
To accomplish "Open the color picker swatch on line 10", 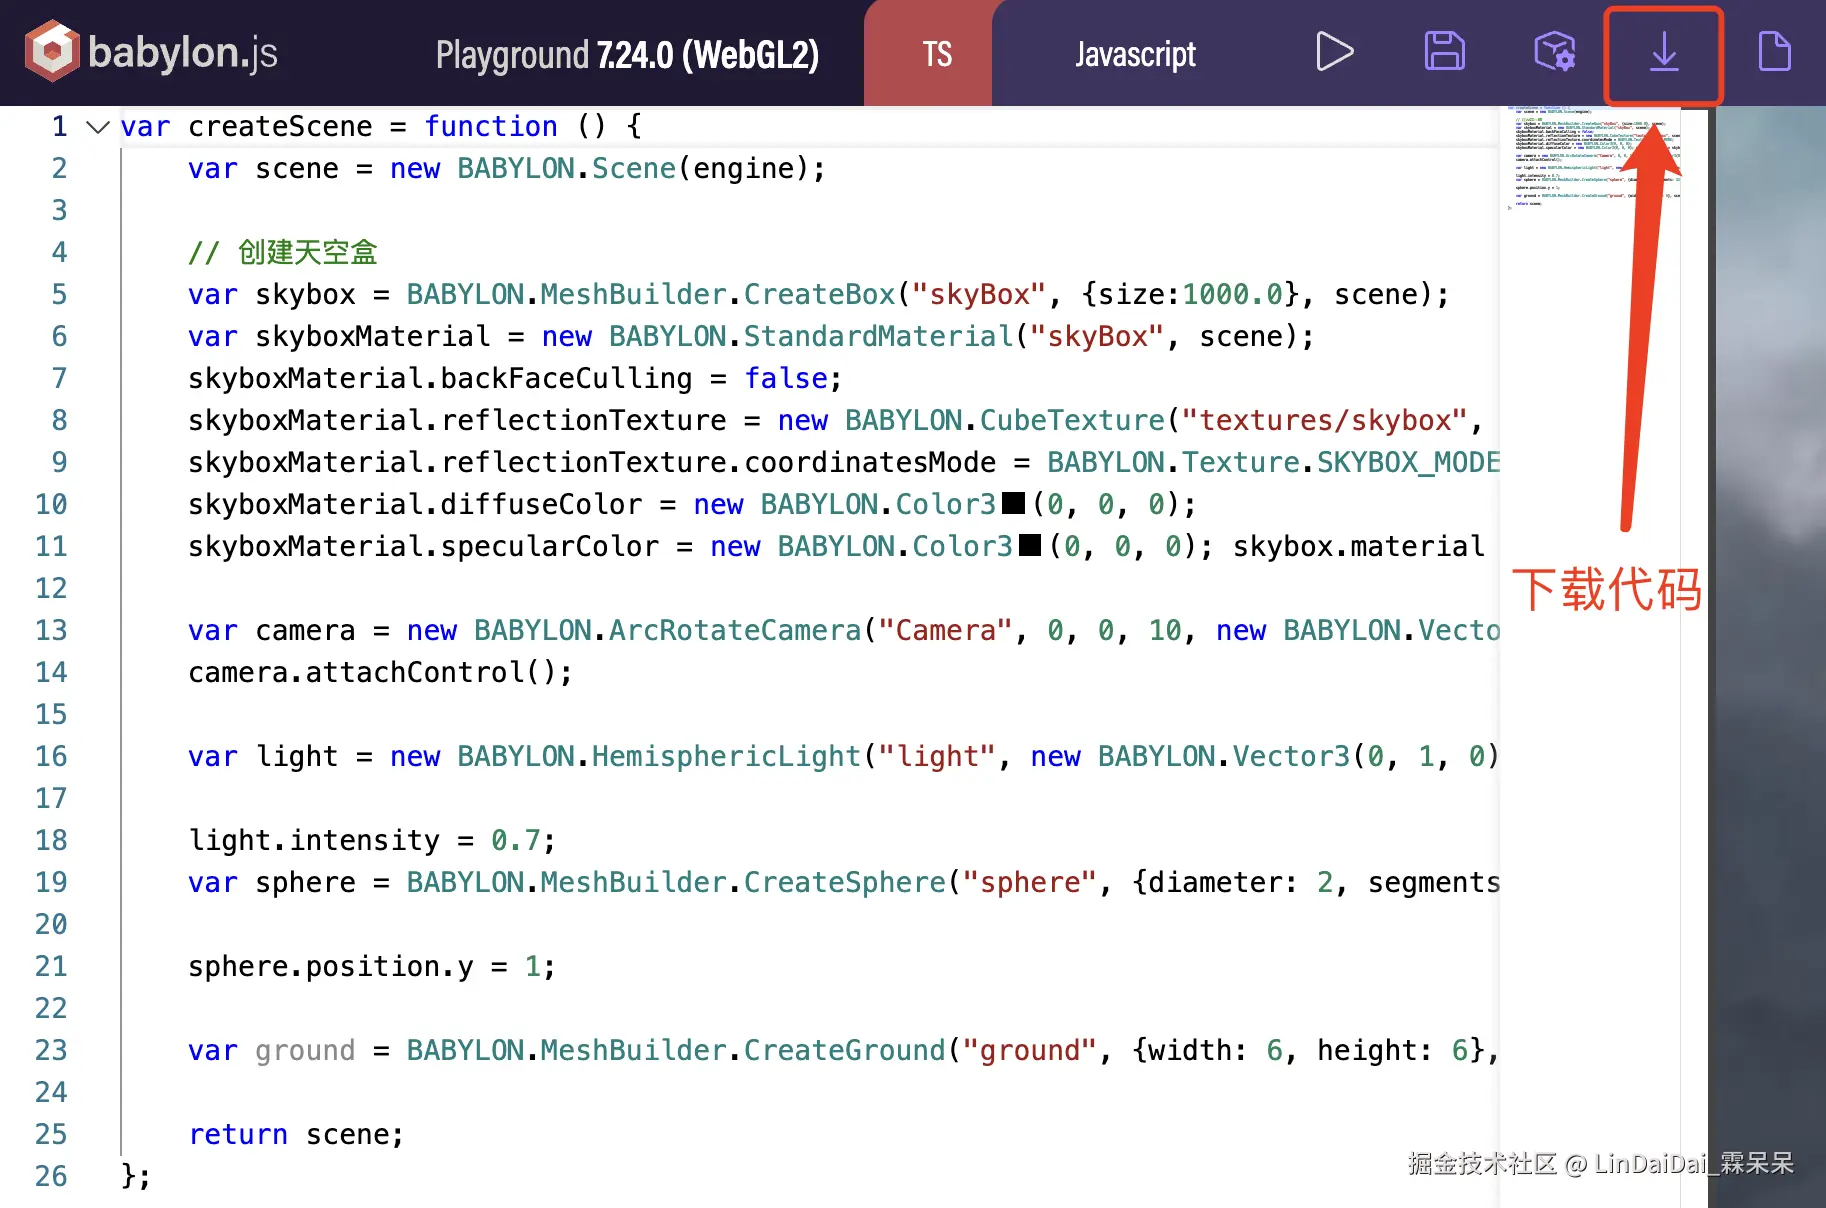I will (1013, 504).
